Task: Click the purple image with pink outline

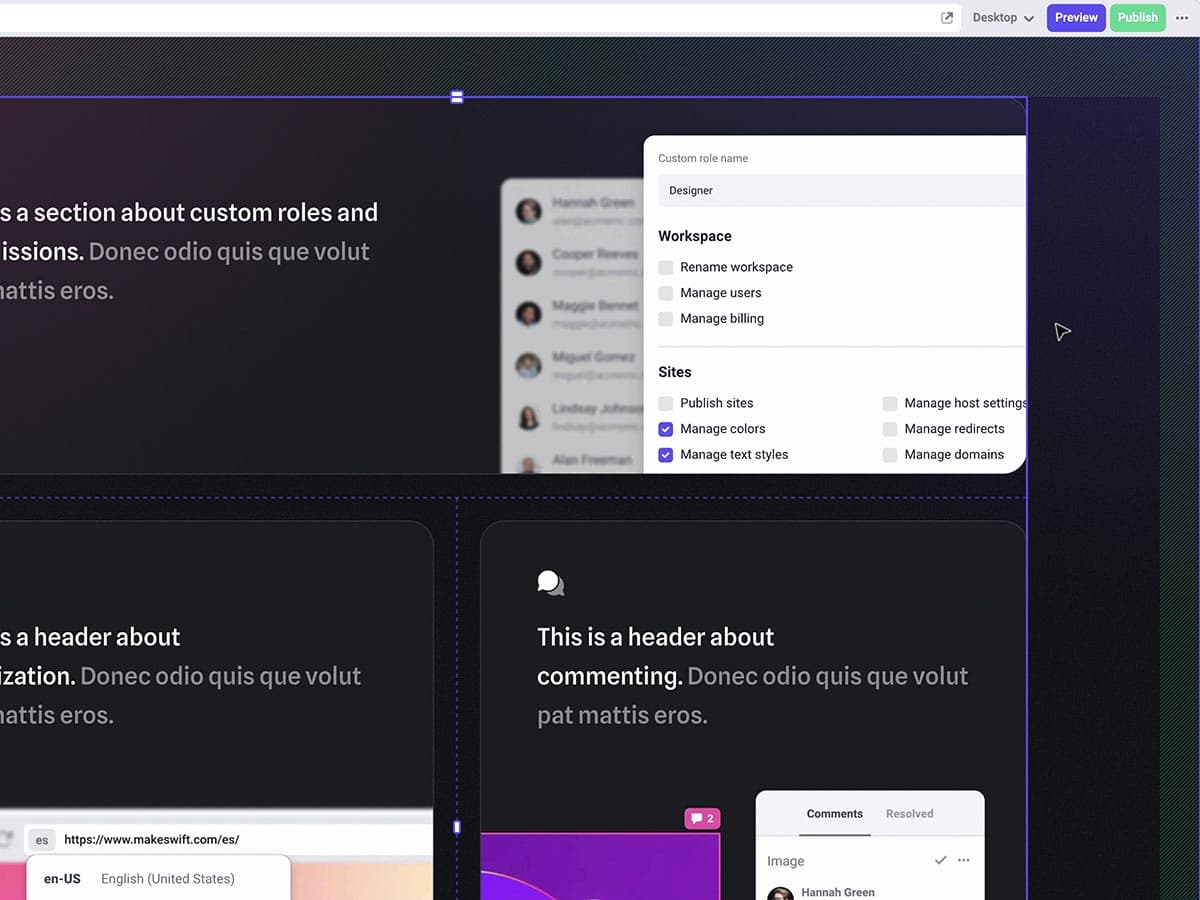Action: click(x=600, y=866)
